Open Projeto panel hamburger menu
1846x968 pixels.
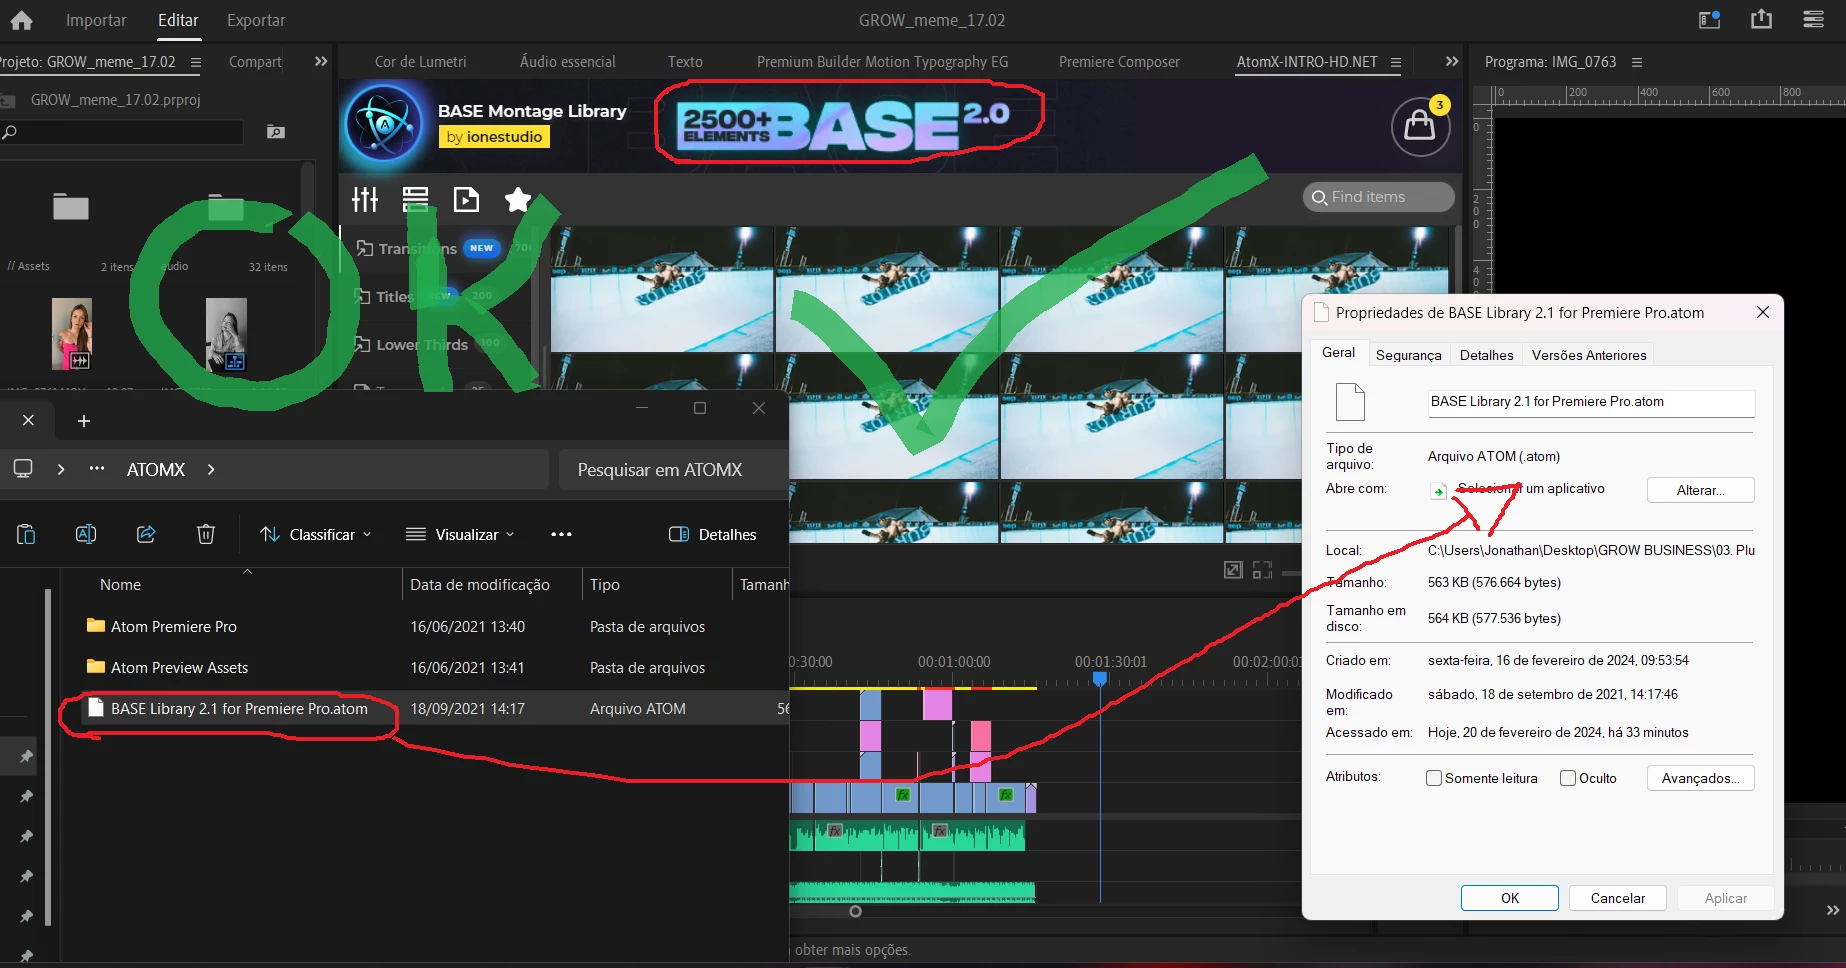(196, 62)
